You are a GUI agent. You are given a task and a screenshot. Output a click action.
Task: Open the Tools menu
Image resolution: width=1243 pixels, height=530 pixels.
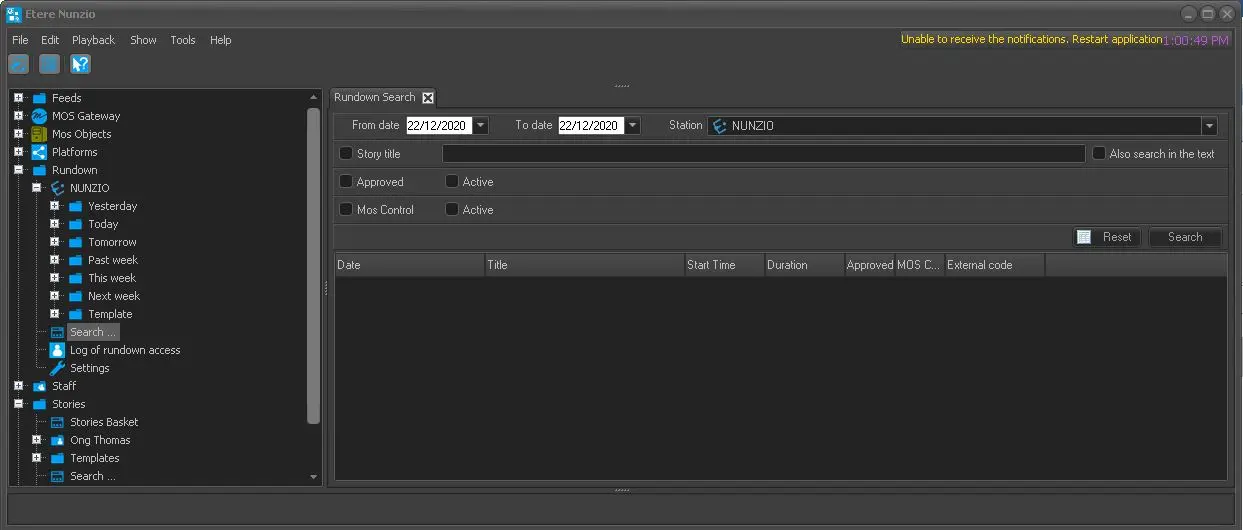point(183,40)
